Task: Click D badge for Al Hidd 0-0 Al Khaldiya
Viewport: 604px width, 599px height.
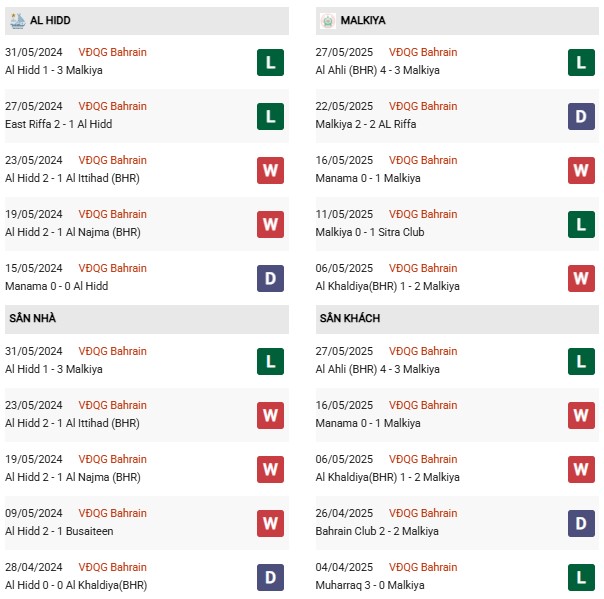Action: (x=270, y=577)
